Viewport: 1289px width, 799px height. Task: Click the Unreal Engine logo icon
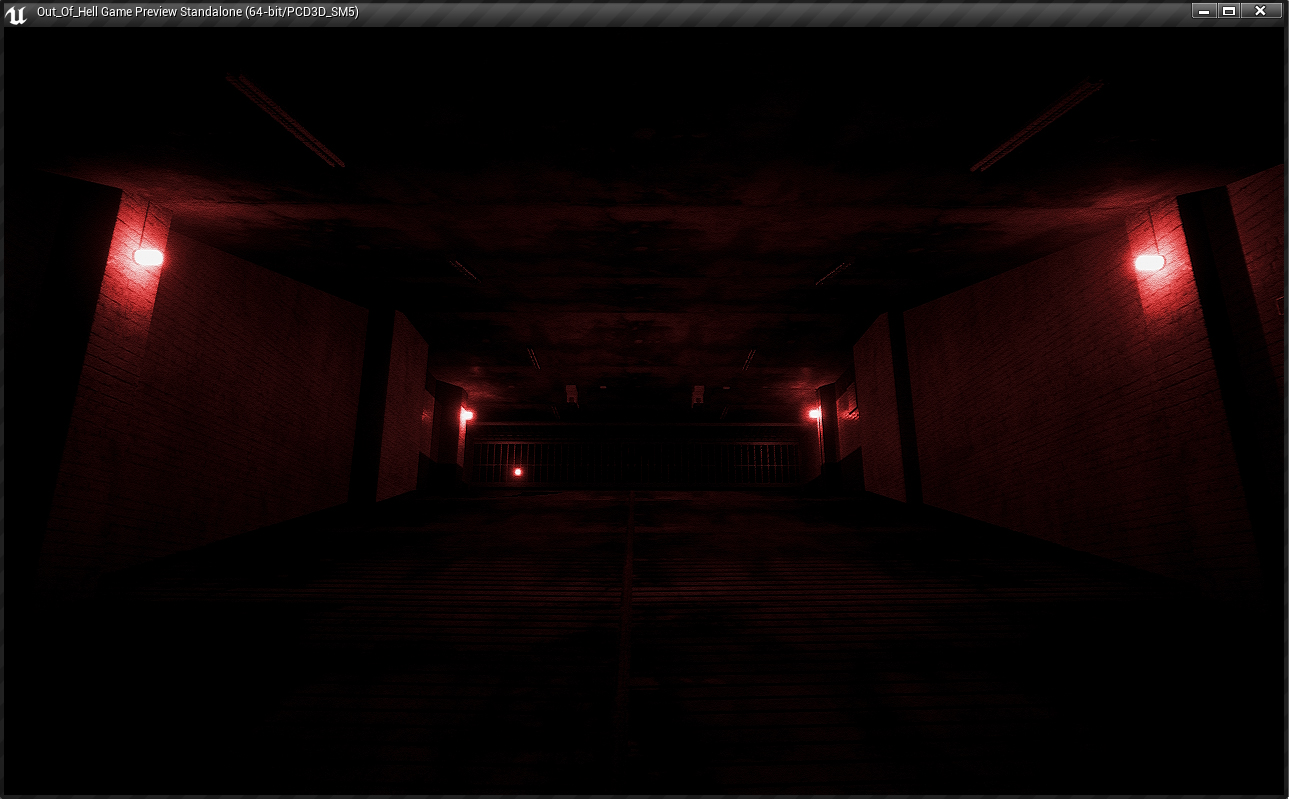click(16, 13)
